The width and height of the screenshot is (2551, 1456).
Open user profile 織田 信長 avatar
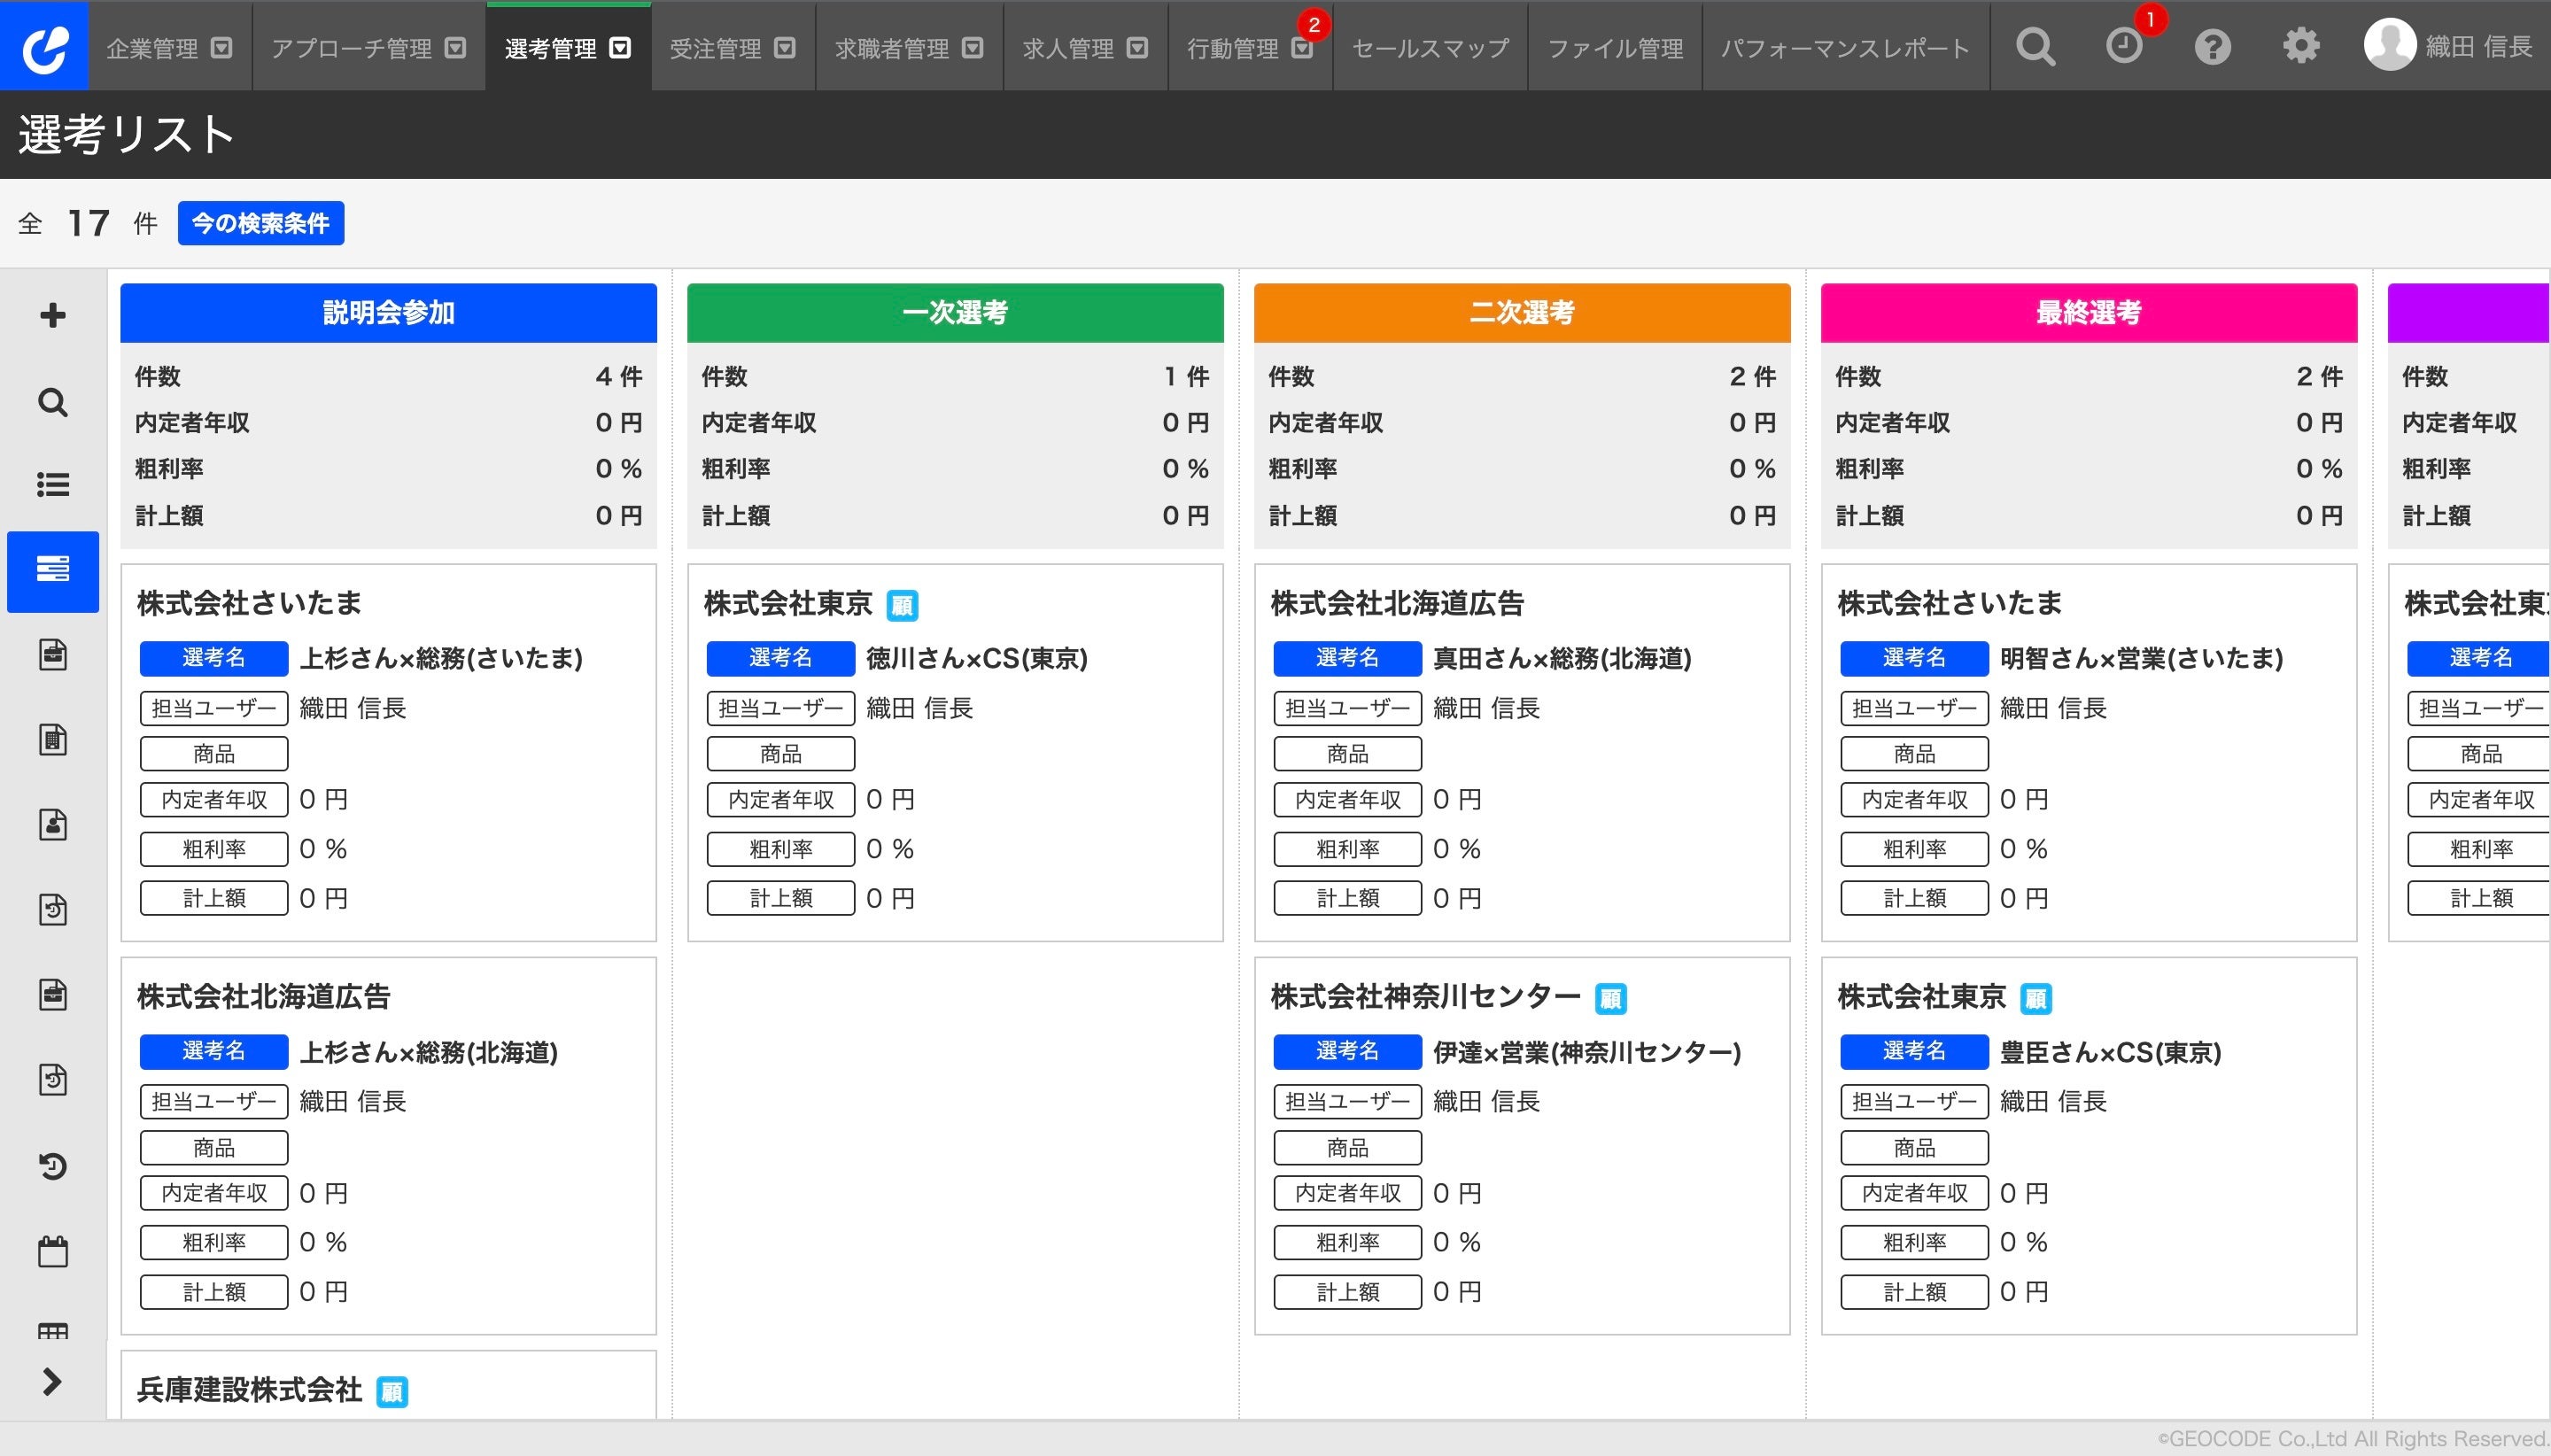(2389, 46)
